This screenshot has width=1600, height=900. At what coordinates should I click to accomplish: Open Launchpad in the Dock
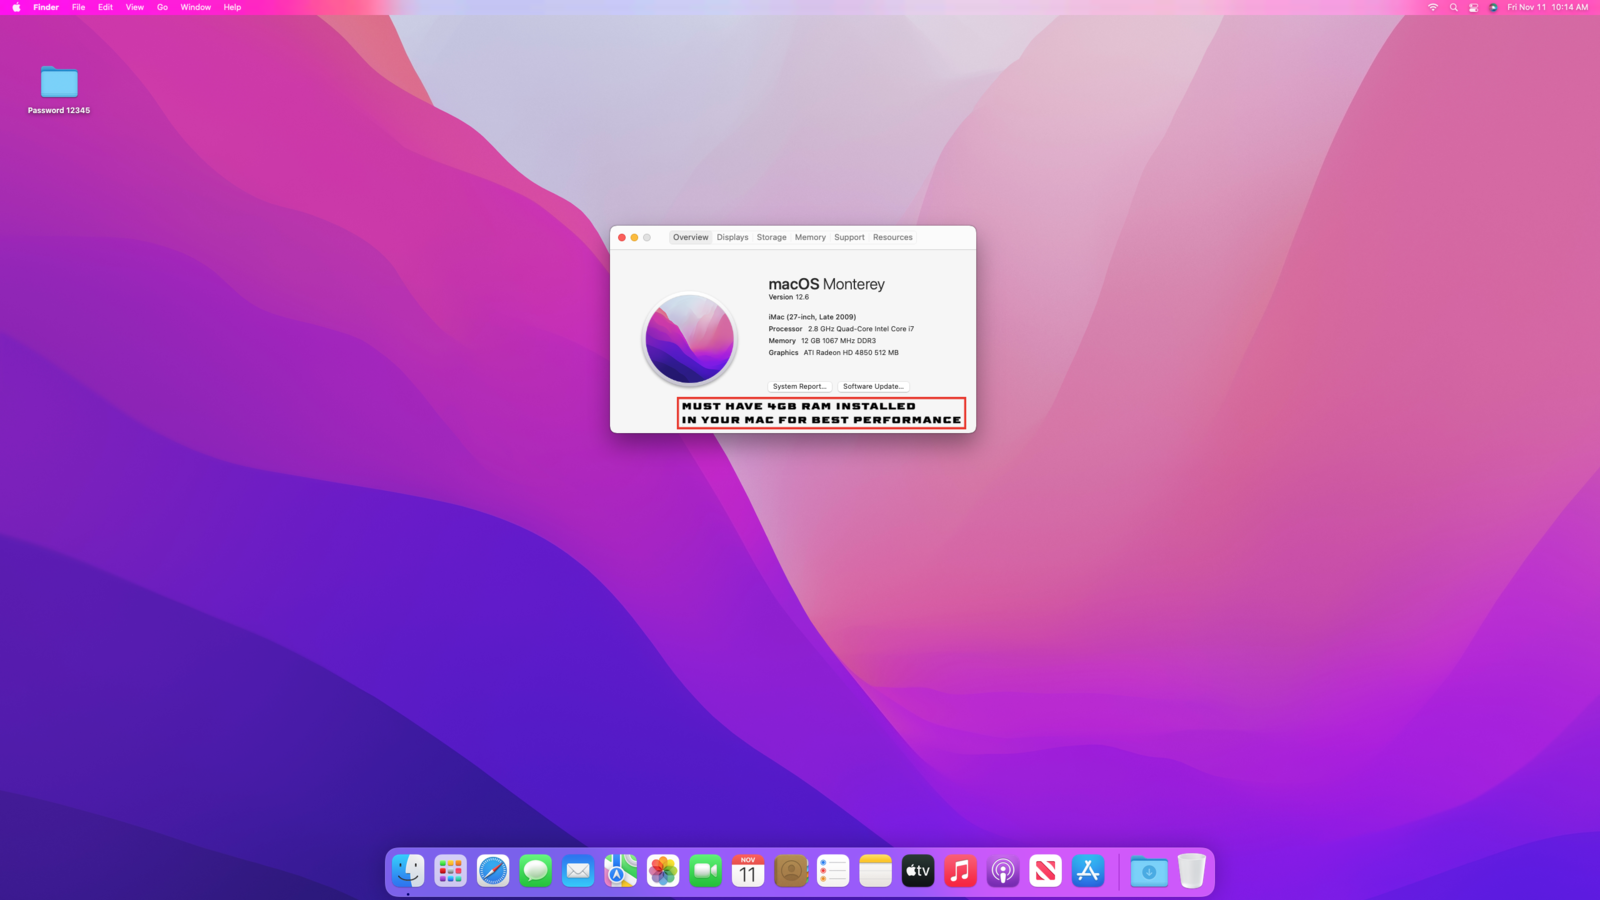point(451,871)
